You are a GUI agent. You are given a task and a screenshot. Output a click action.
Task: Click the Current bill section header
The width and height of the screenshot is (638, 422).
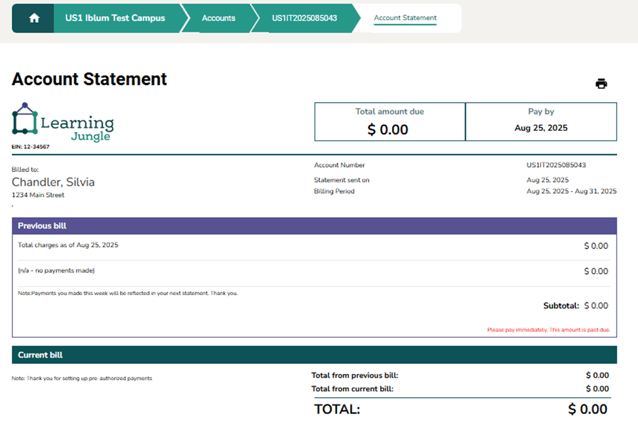(x=314, y=355)
